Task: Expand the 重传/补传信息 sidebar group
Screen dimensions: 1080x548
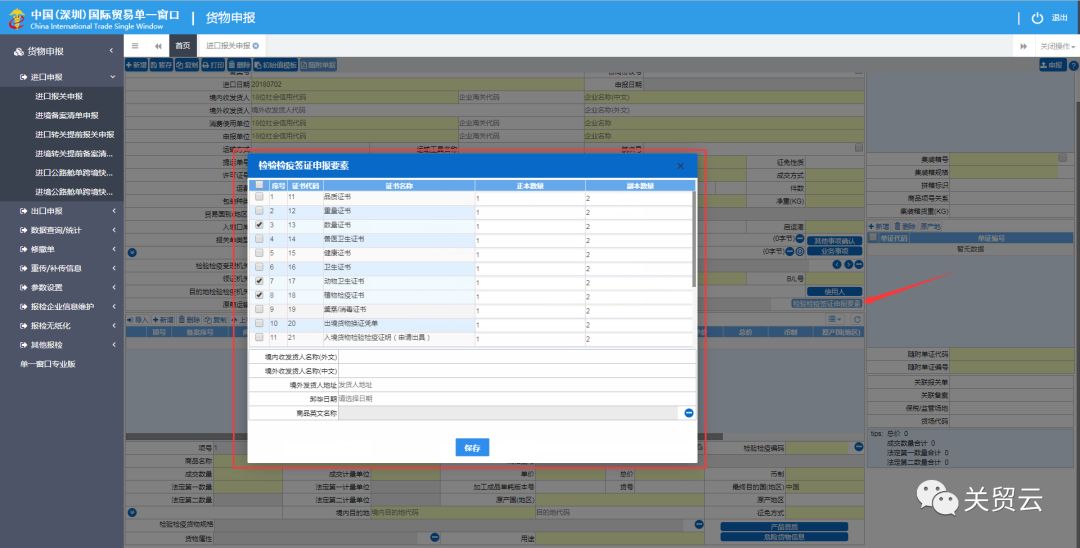Action: click(62, 268)
